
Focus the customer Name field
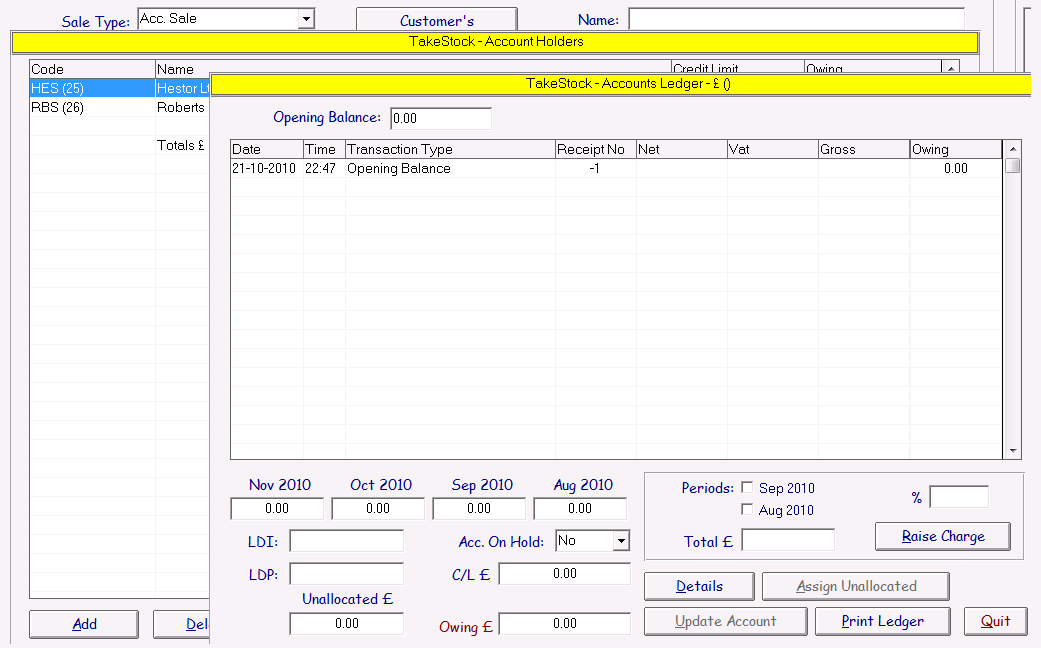pyautogui.click(x=796, y=19)
